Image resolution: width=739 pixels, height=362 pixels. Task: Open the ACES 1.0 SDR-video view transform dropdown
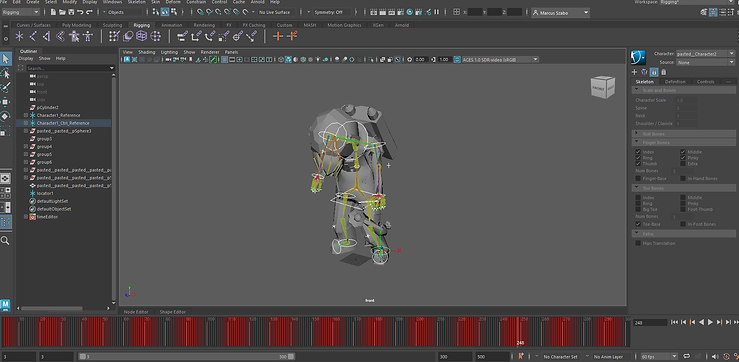(x=500, y=59)
